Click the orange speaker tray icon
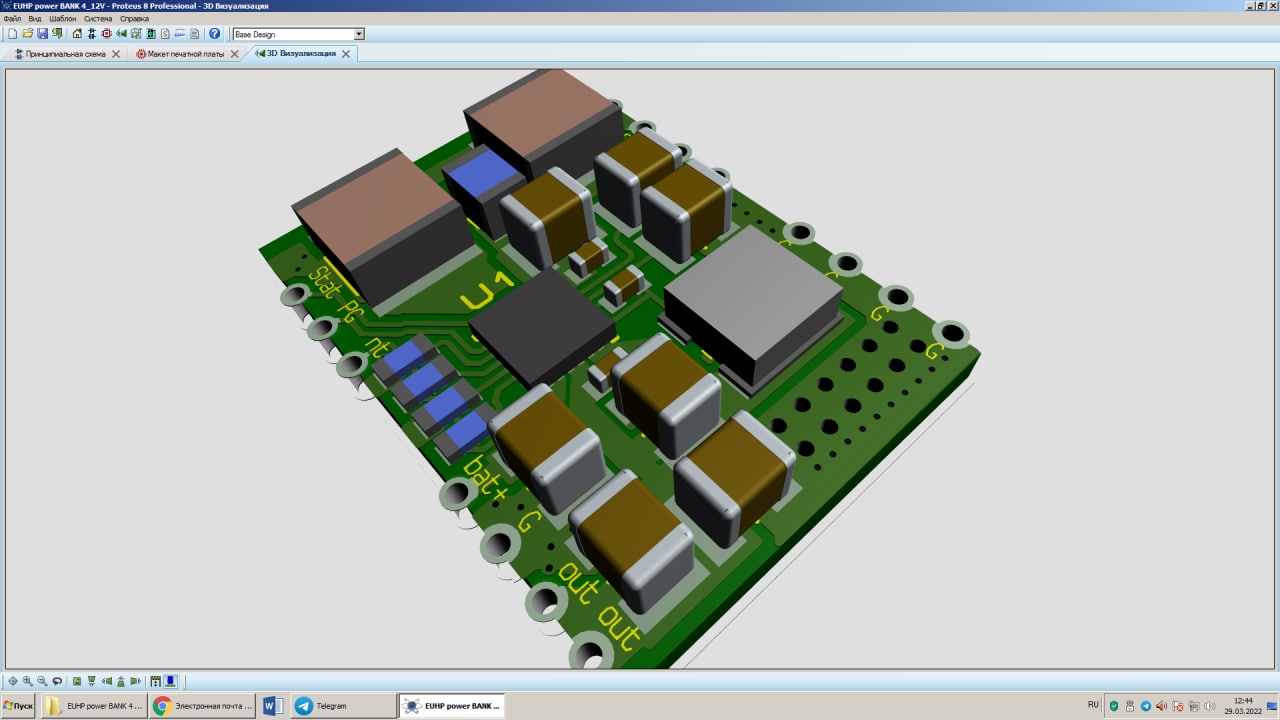The width and height of the screenshot is (1280, 720). click(x=1162, y=706)
